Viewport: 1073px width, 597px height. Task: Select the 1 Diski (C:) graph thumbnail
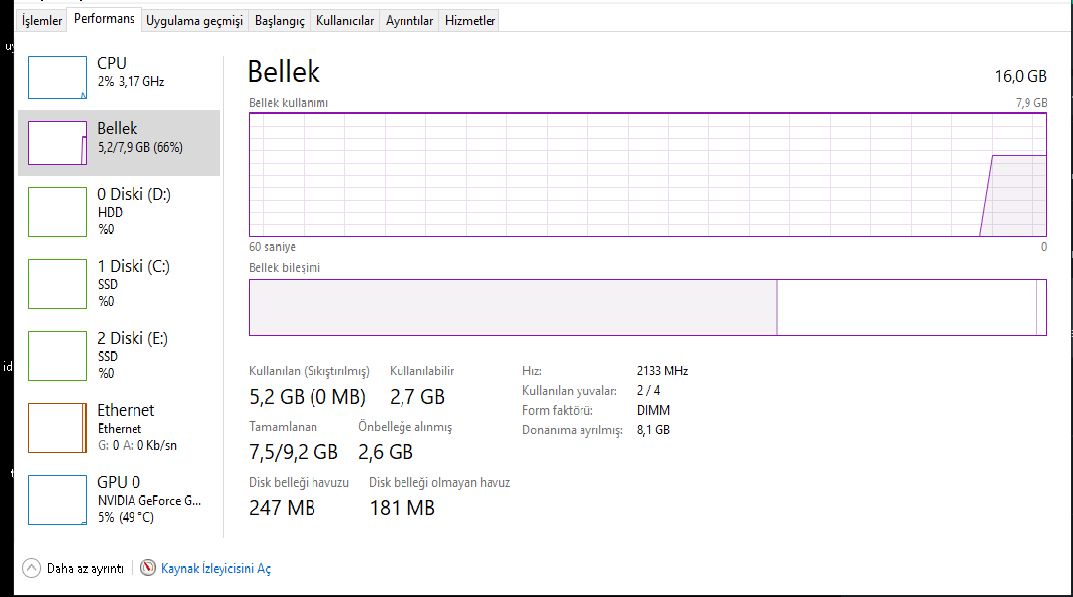[x=57, y=283]
